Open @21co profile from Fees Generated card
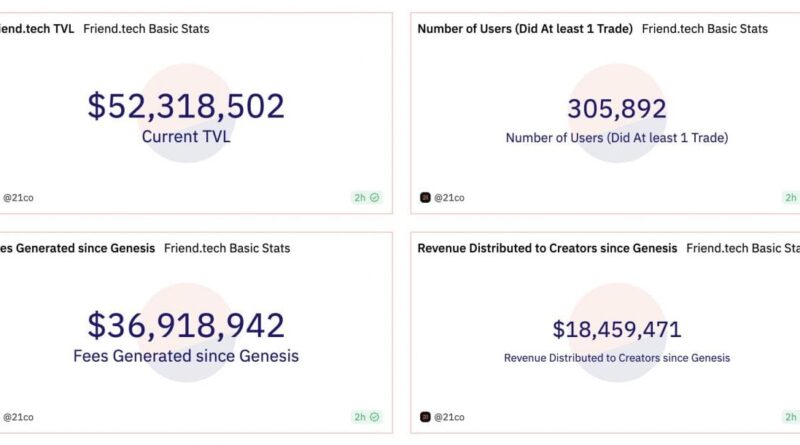Viewport: 800px width, 445px height. click(x=21, y=416)
